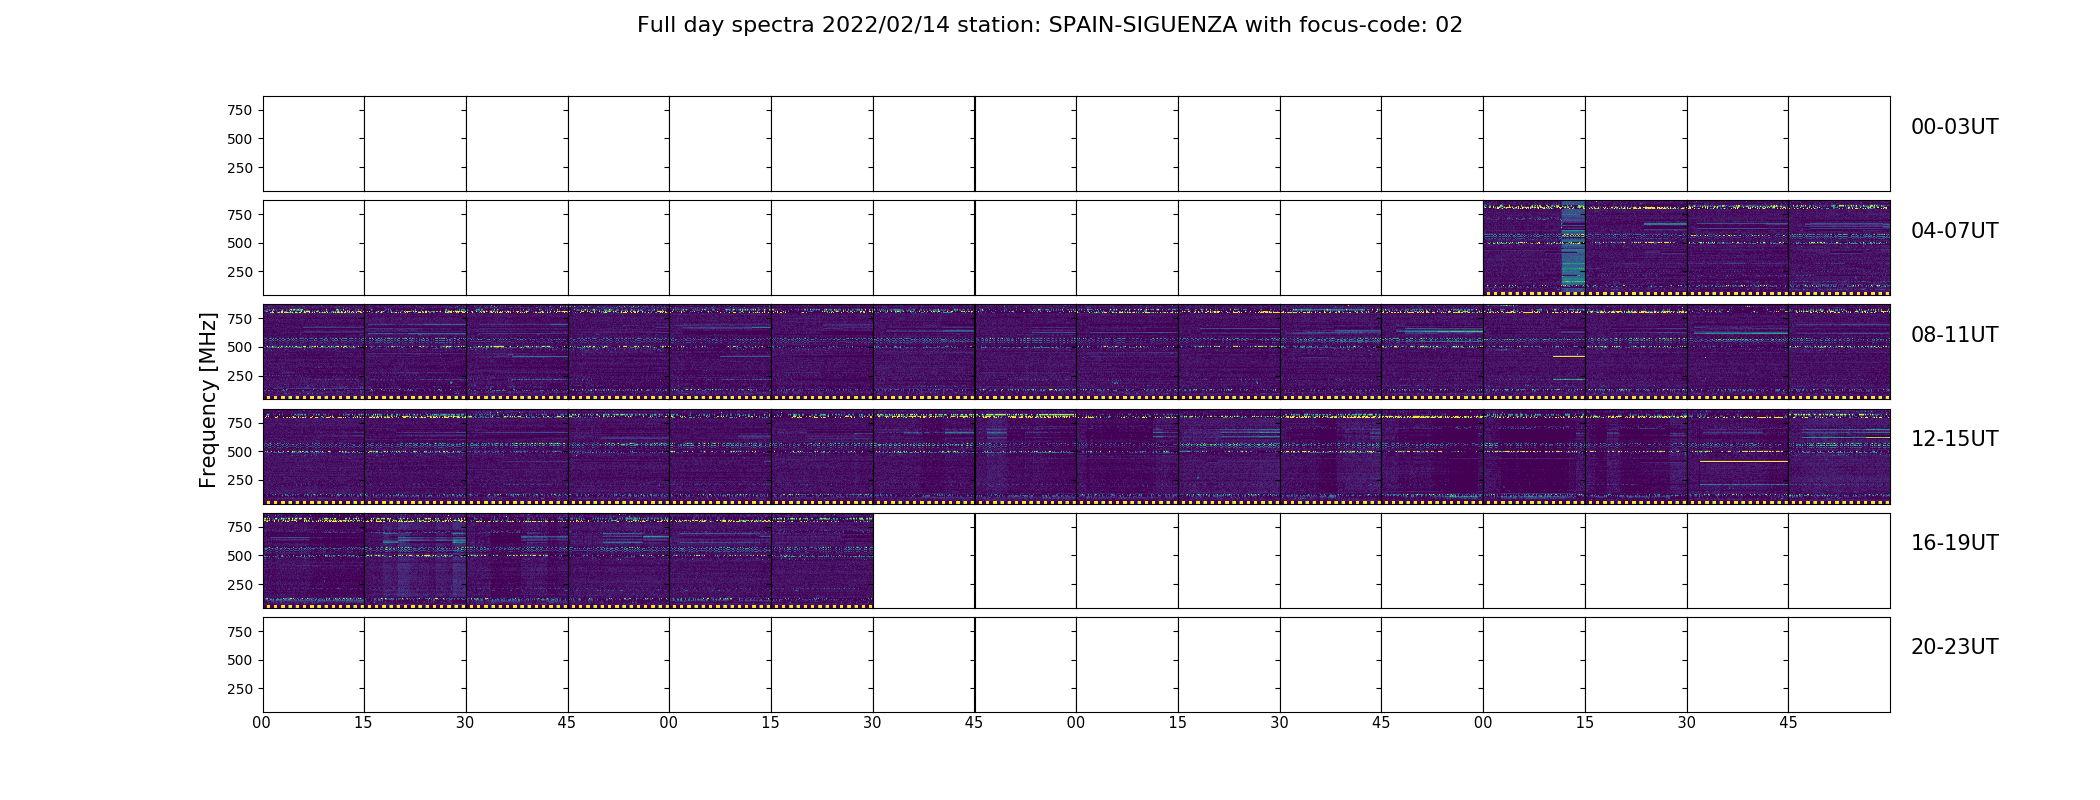The image size is (2100, 800).
Task: Select the 750 tick of the 16-19UT row
Action: tap(240, 527)
